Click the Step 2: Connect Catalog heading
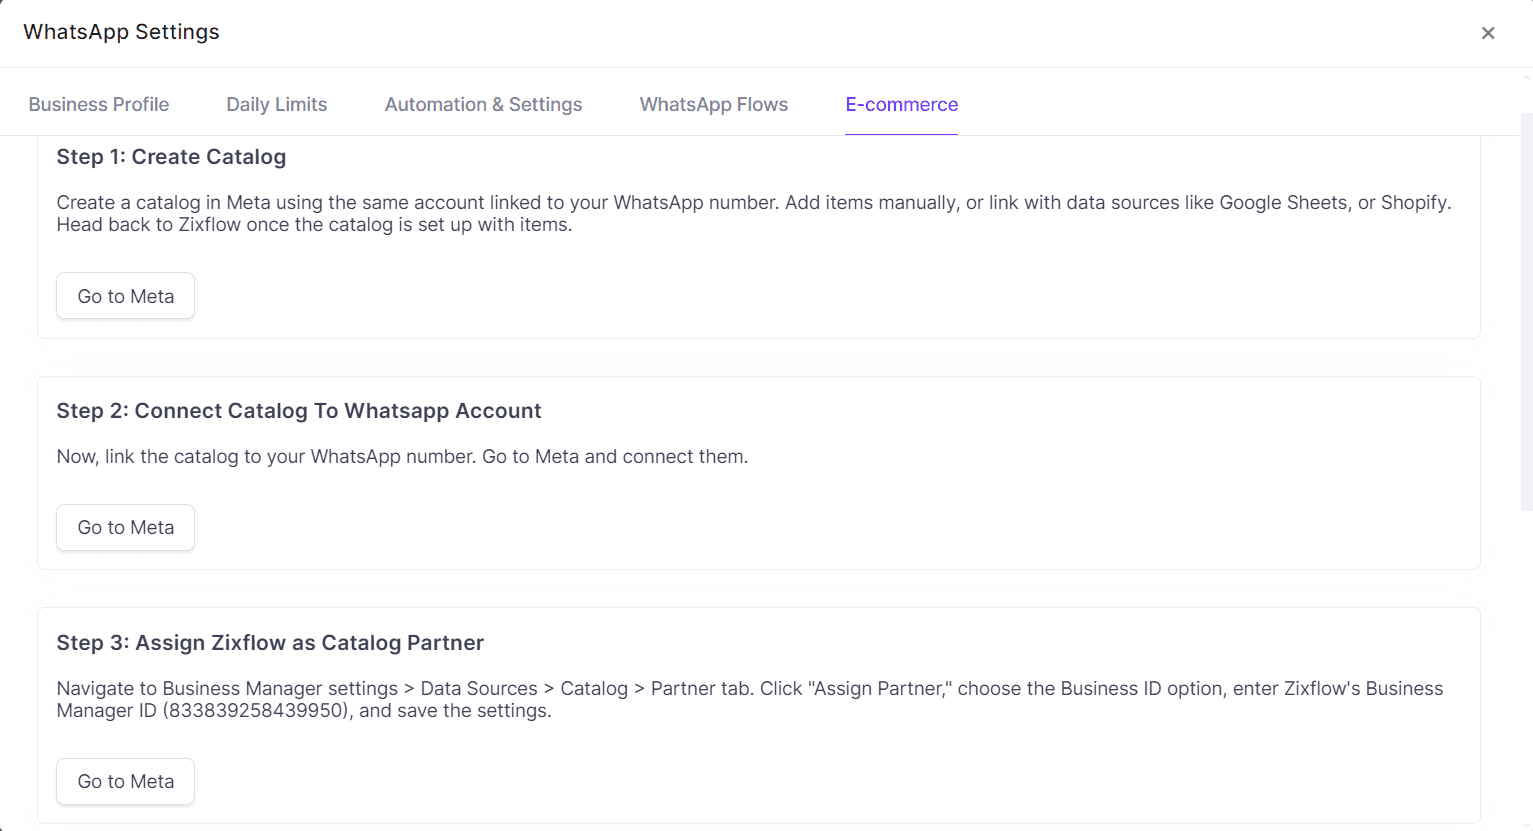1533x831 pixels. pos(298,411)
